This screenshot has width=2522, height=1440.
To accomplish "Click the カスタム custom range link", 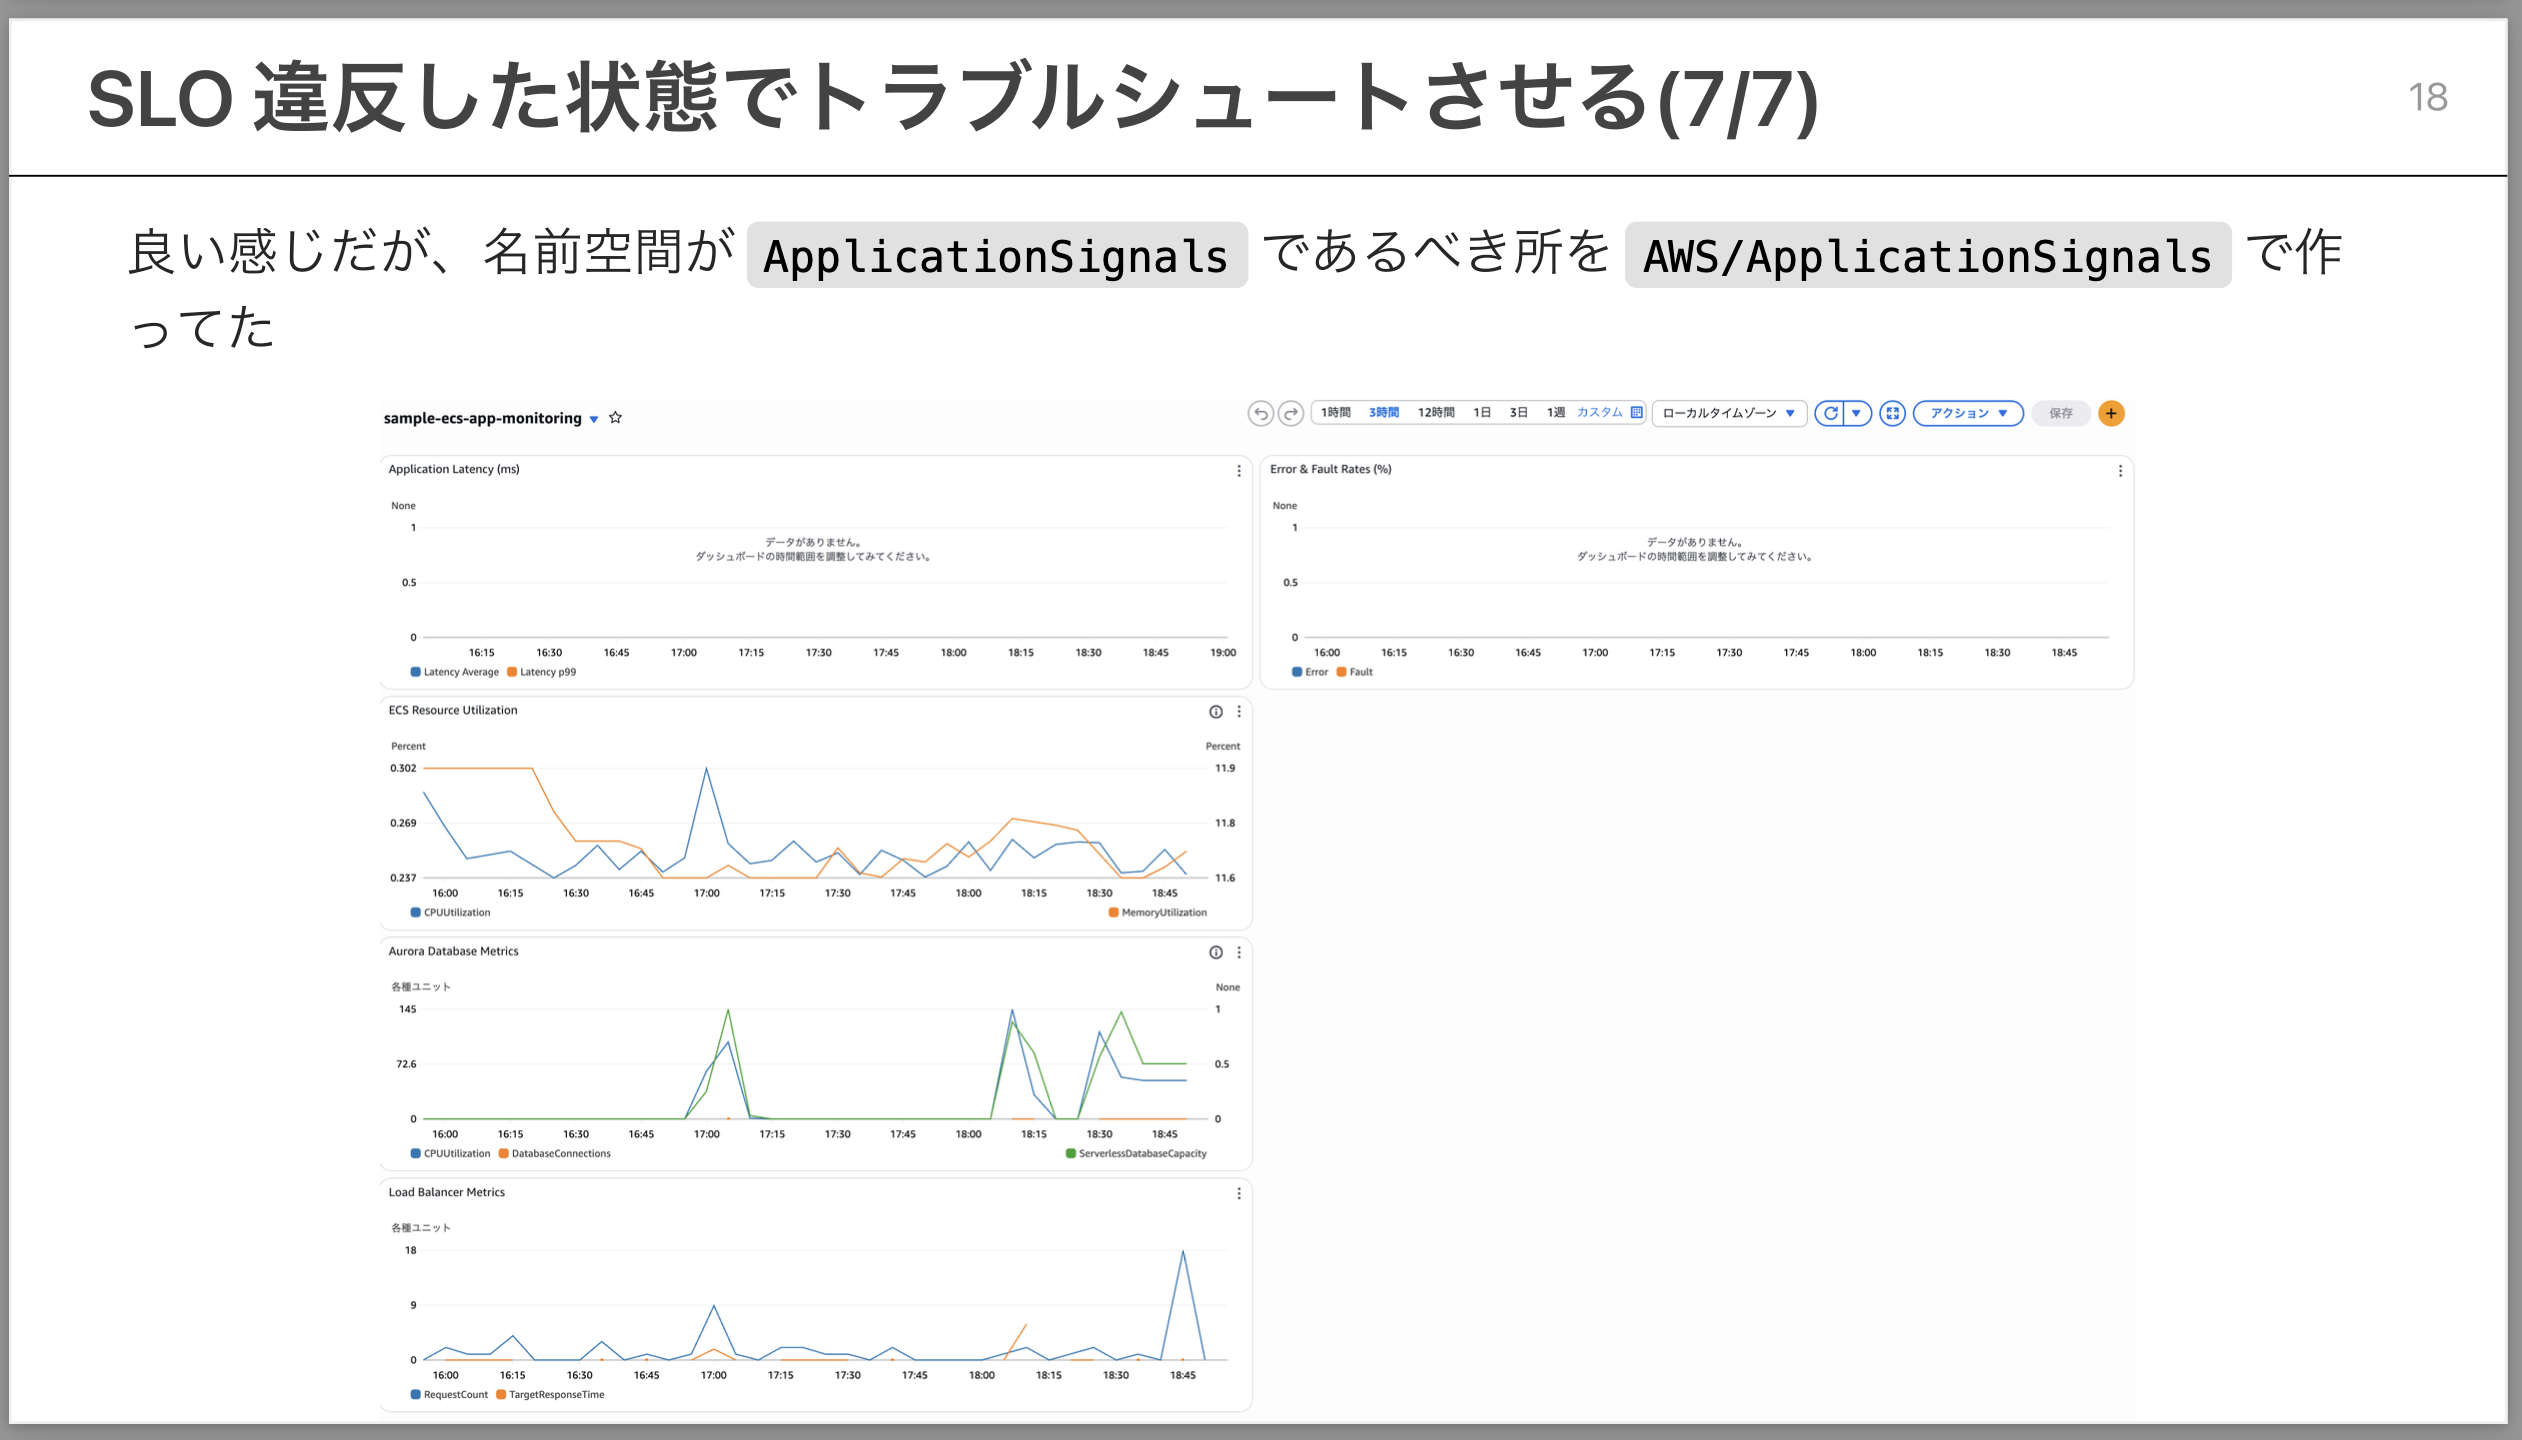I will [x=1599, y=412].
